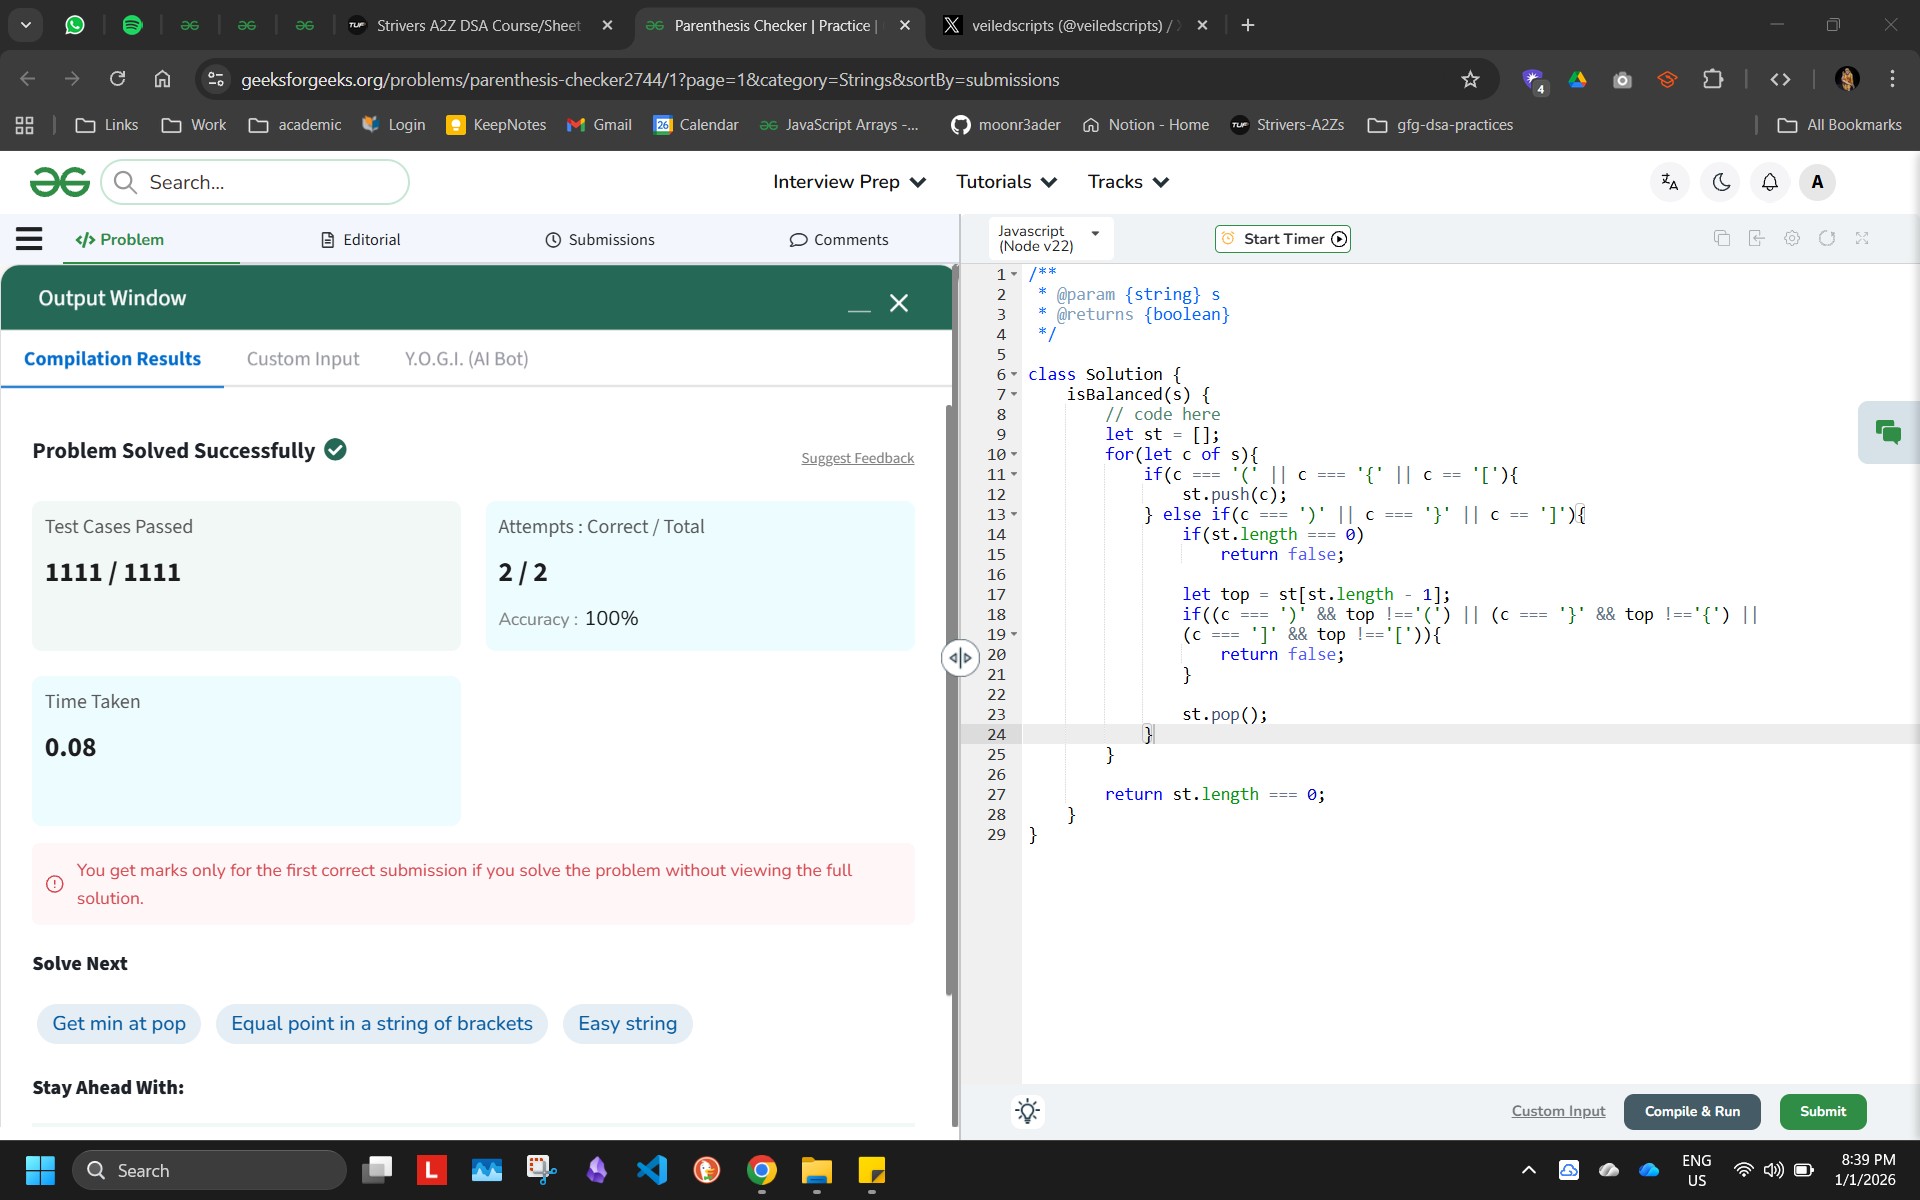Screen dimensions: 1920x1200
Task: Open the green chat bubble side widget
Action: (1888, 432)
